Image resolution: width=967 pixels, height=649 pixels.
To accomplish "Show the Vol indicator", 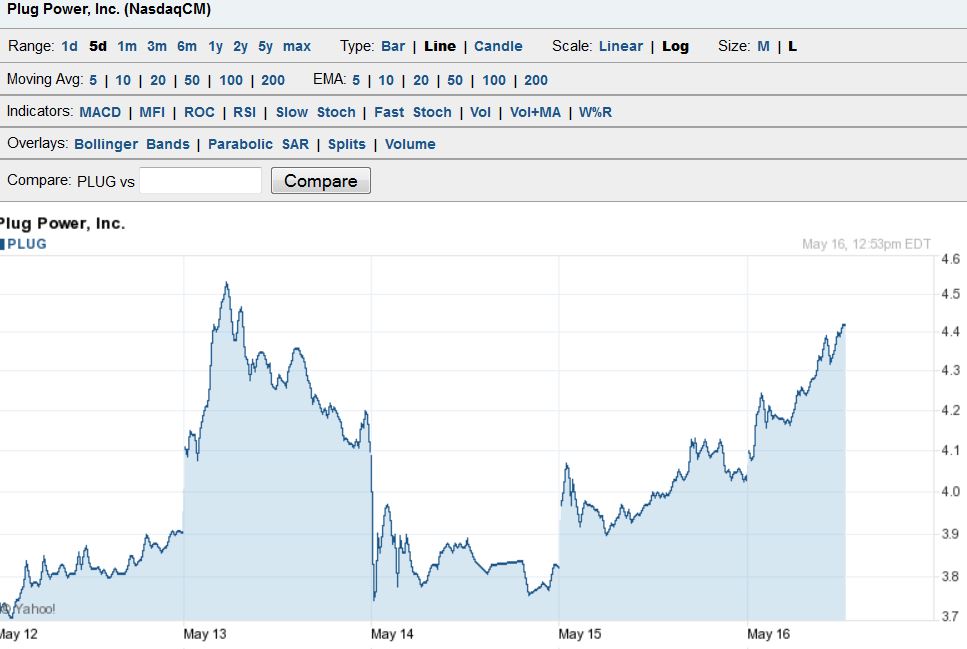I will tap(480, 112).
